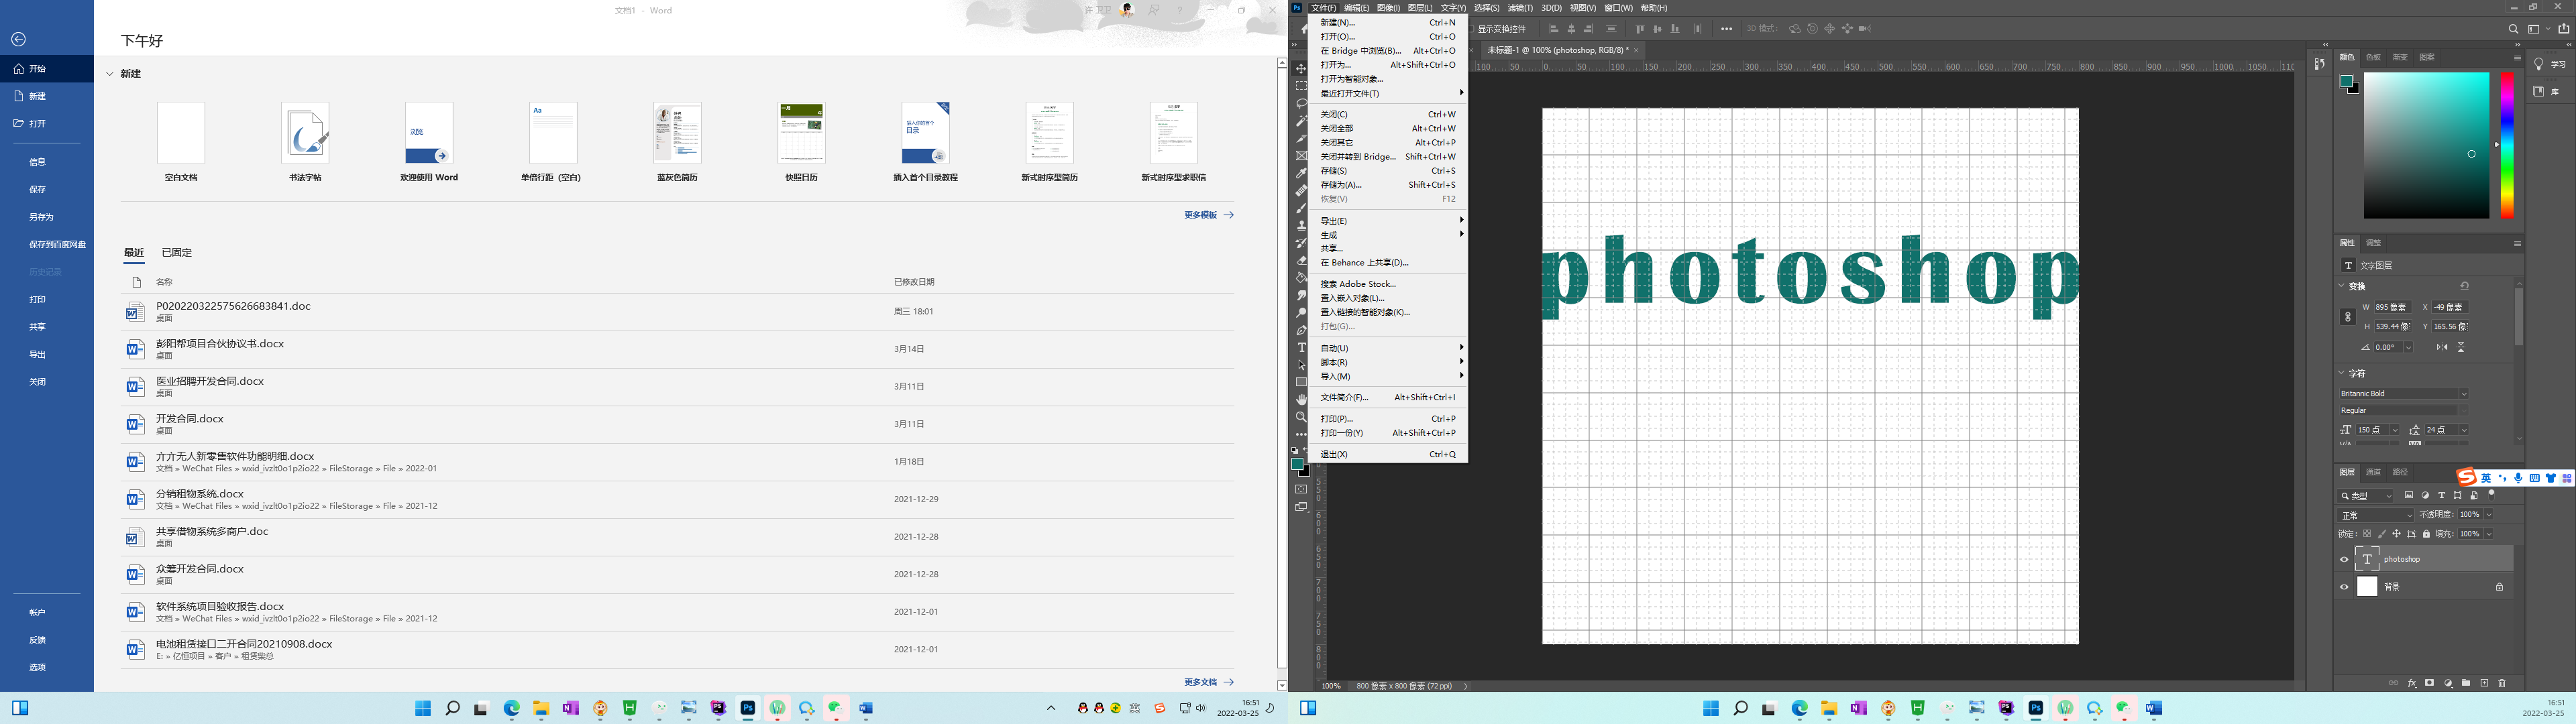Switch to the 已固定 tab in Word

coord(177,253)
